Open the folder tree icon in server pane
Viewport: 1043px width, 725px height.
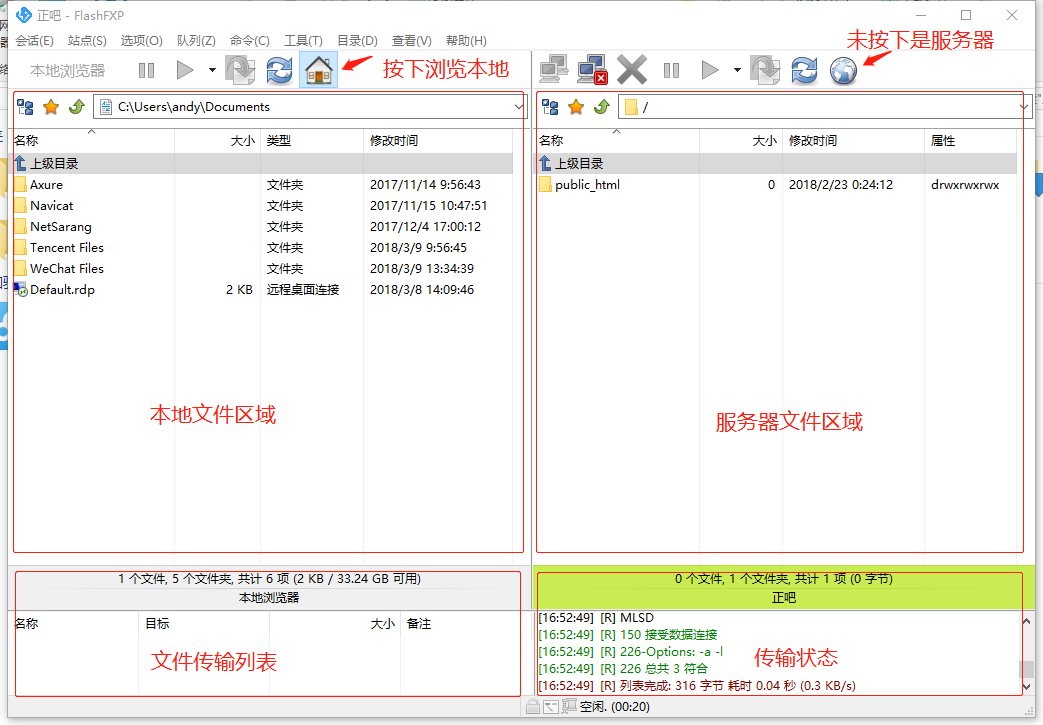tap(549, 107)
